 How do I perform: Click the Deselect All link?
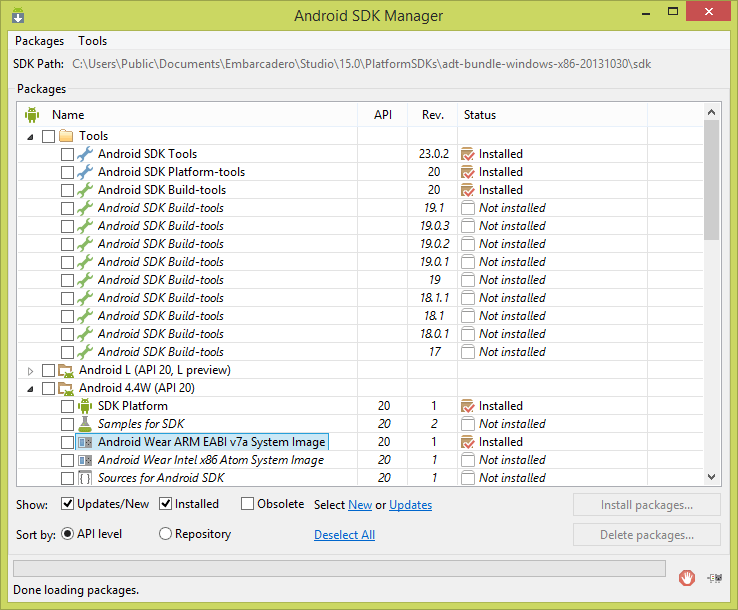point(345,535)
